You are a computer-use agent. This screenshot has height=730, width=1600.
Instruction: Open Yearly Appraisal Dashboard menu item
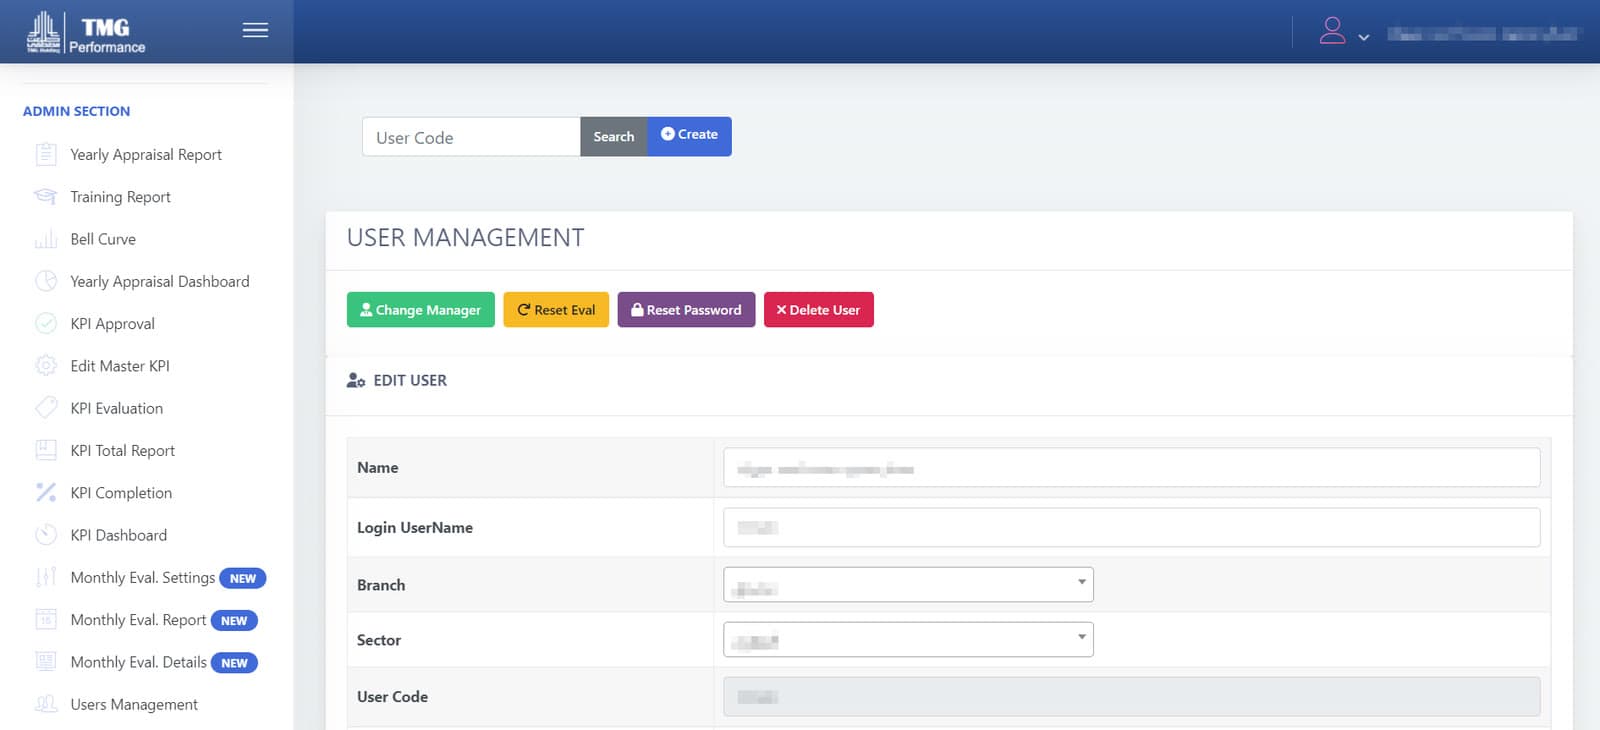(x=160, y=281)
